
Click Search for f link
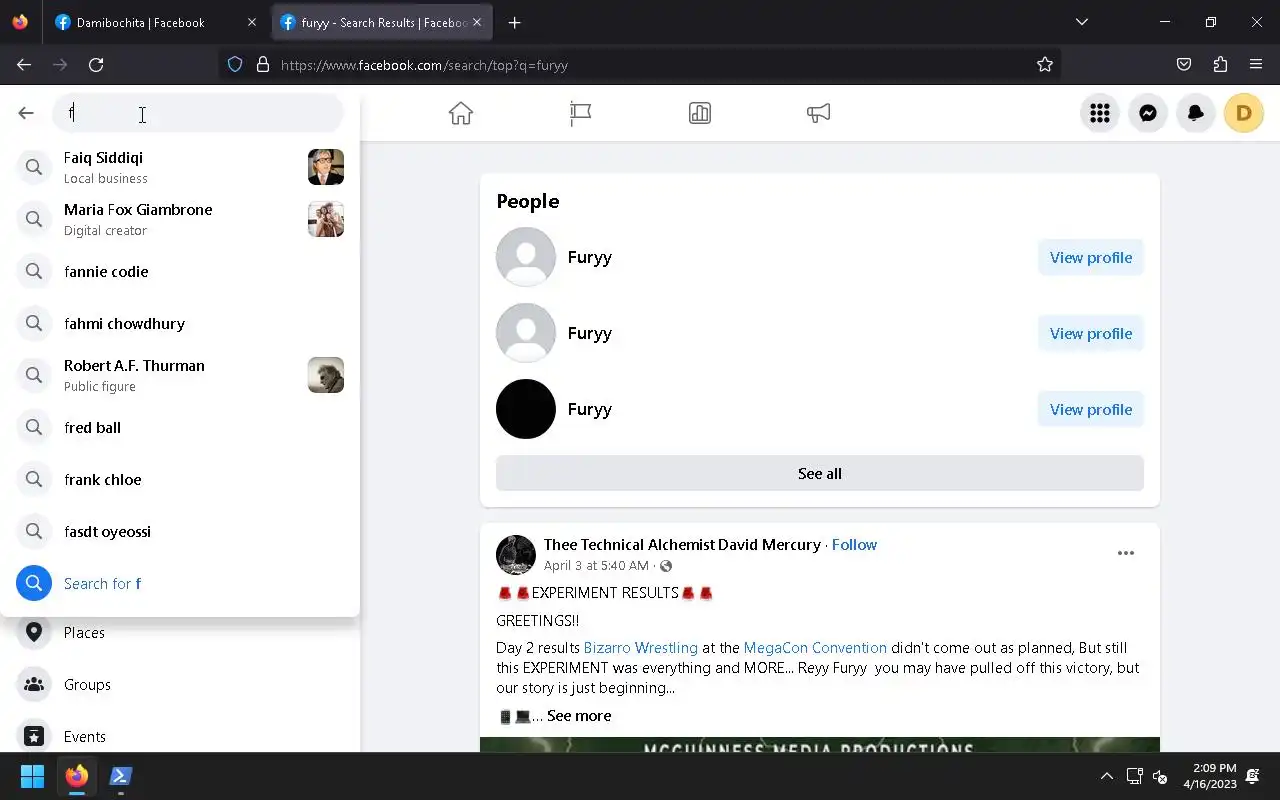tap(102, 583)
